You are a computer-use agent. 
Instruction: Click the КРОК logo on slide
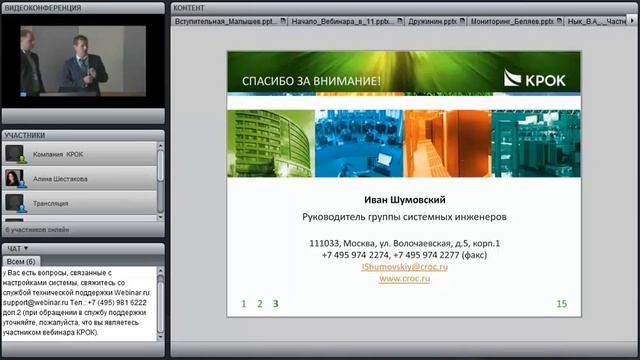pyautogui.click(x=535, y=78)
